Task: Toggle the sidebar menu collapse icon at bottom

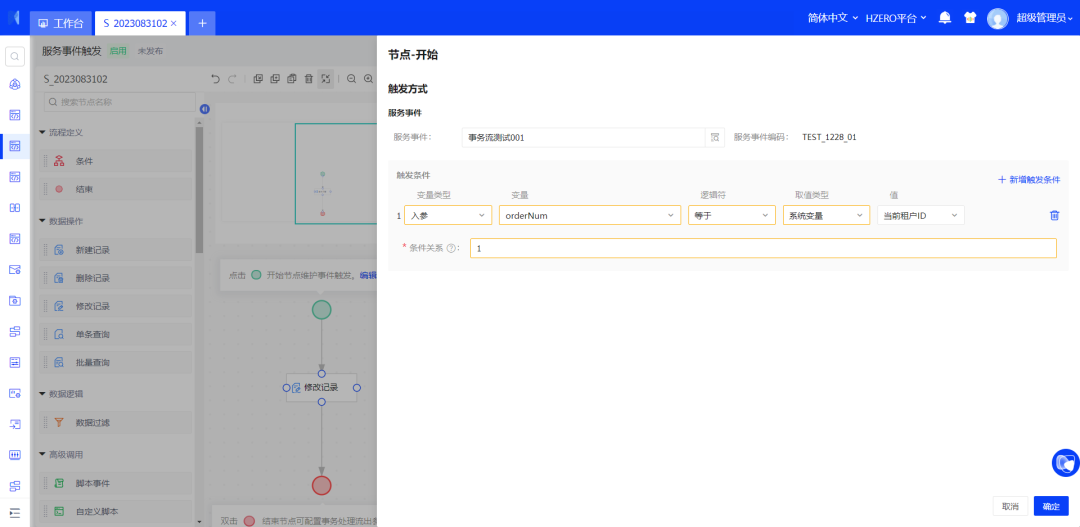Action: [x=14, y=512]
